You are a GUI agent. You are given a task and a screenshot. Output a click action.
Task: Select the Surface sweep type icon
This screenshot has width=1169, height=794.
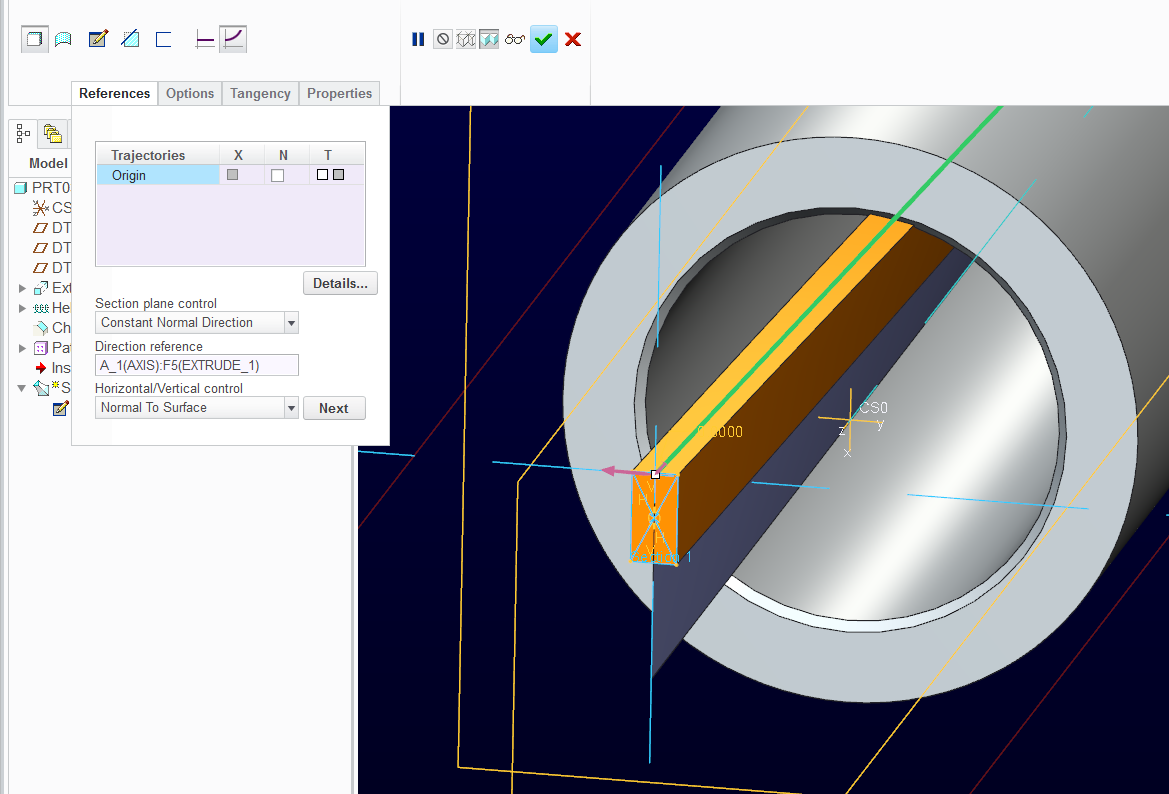pyautogui.click(x=62, y=38)
